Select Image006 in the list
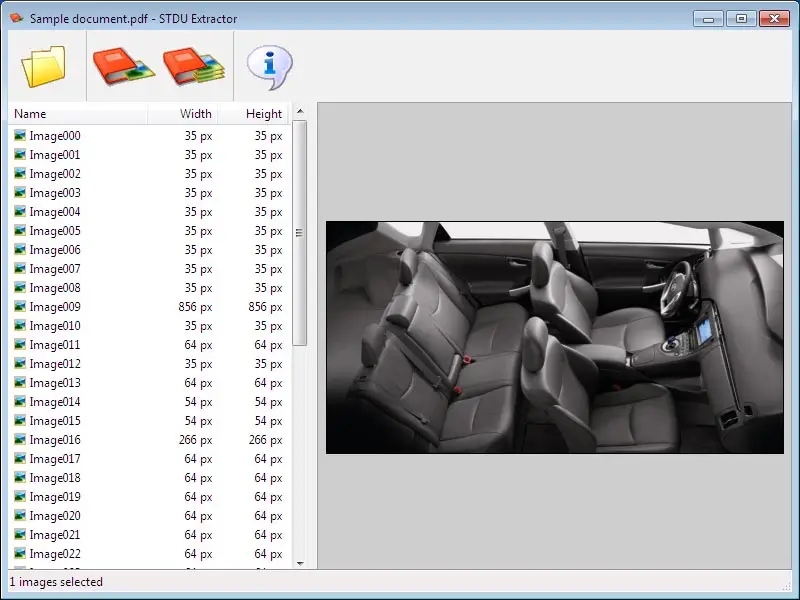This screenshot has height=600, width=800. coord(149,250)
